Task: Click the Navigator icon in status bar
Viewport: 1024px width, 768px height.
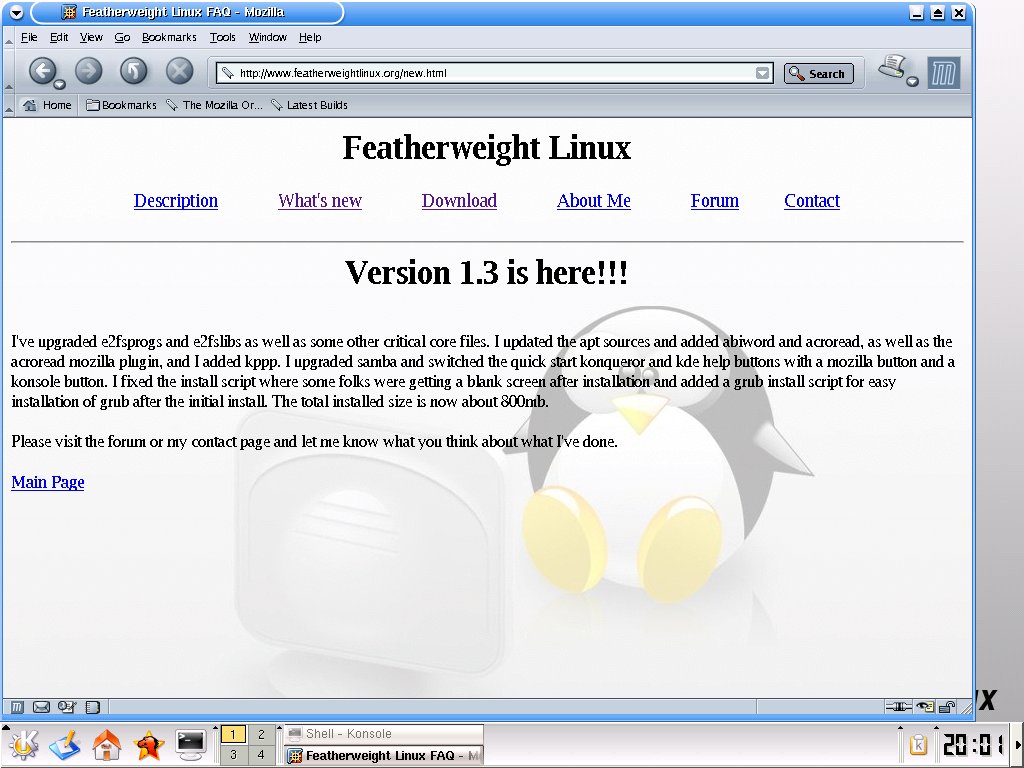Action: pos(18,707)
